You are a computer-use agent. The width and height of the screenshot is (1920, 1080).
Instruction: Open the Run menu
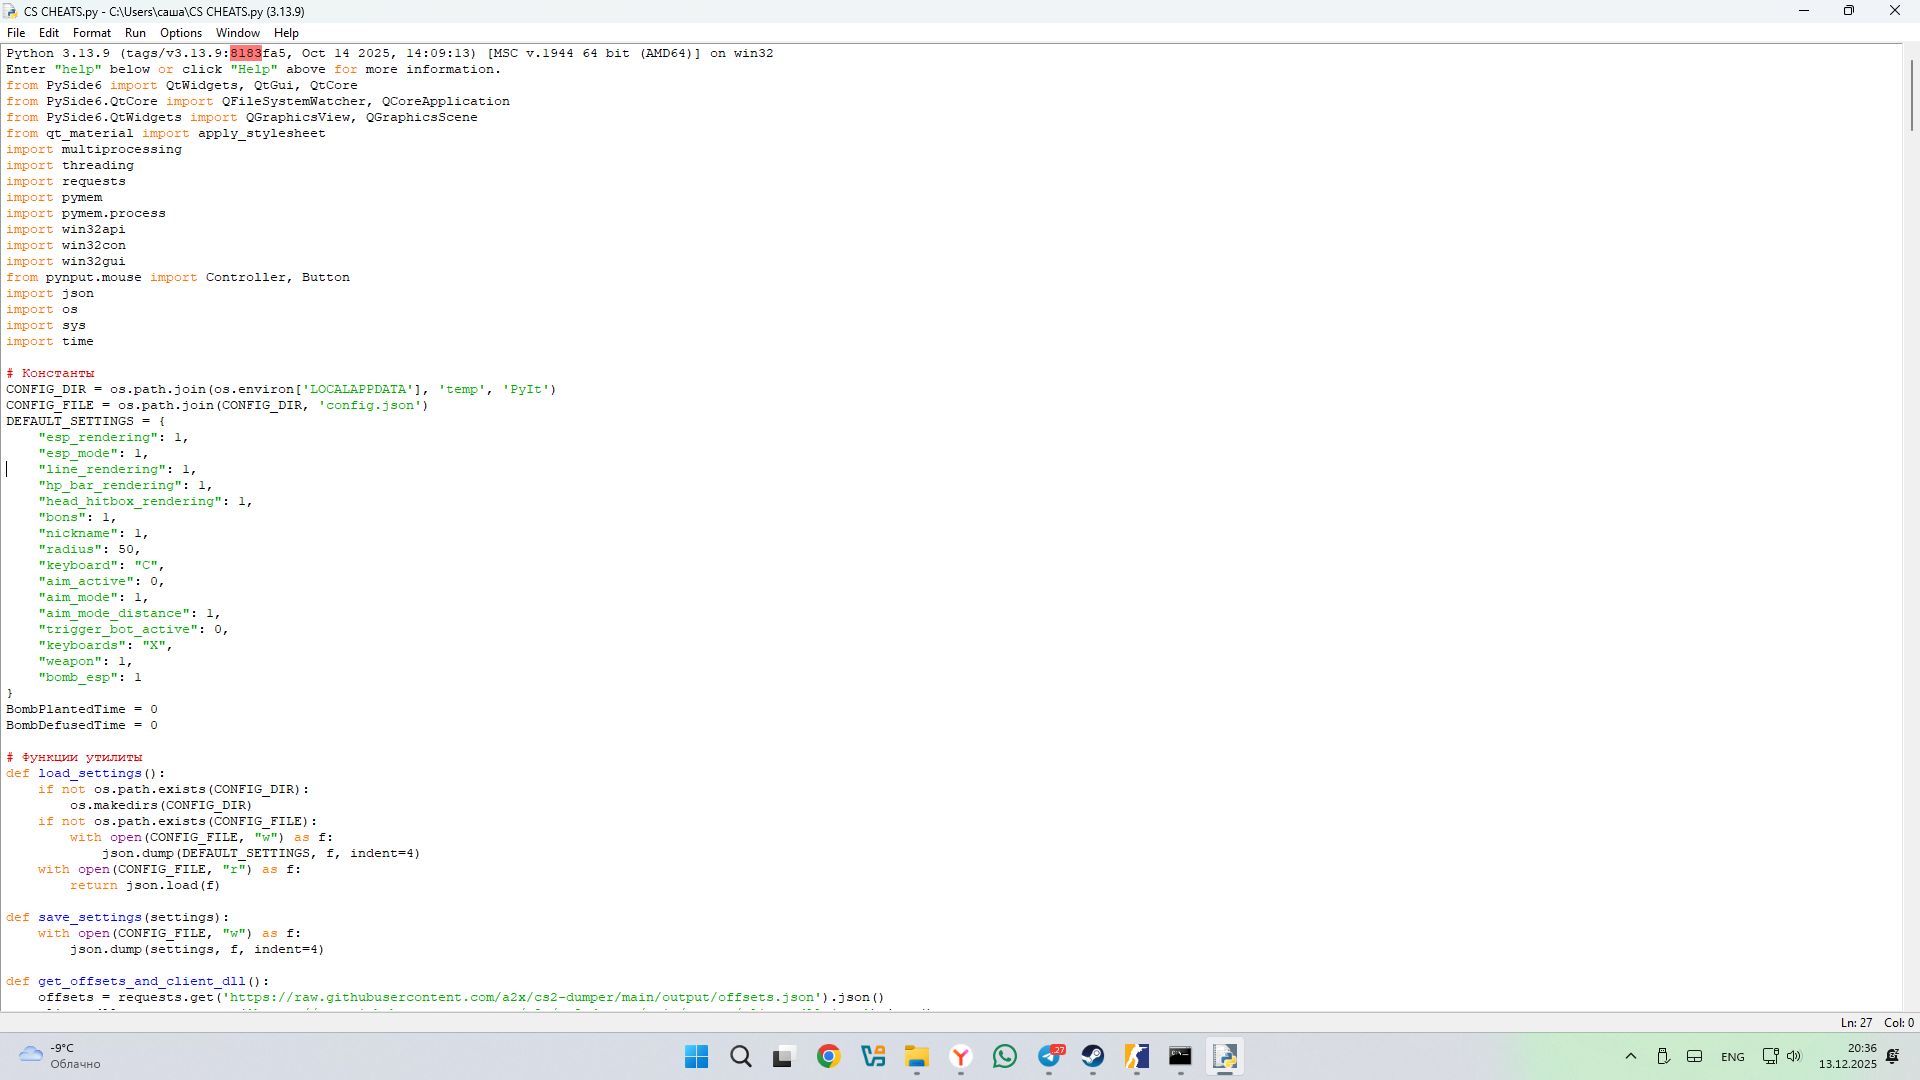click(135, 33)
